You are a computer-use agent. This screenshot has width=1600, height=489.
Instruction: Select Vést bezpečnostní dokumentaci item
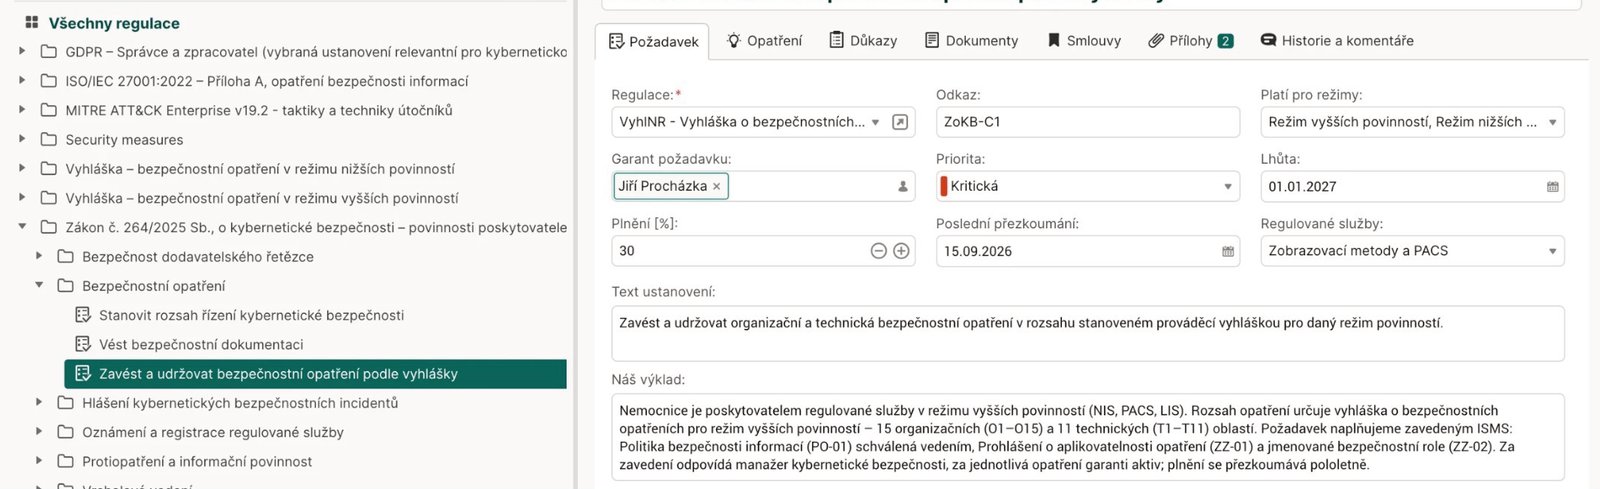click(201, 344)
